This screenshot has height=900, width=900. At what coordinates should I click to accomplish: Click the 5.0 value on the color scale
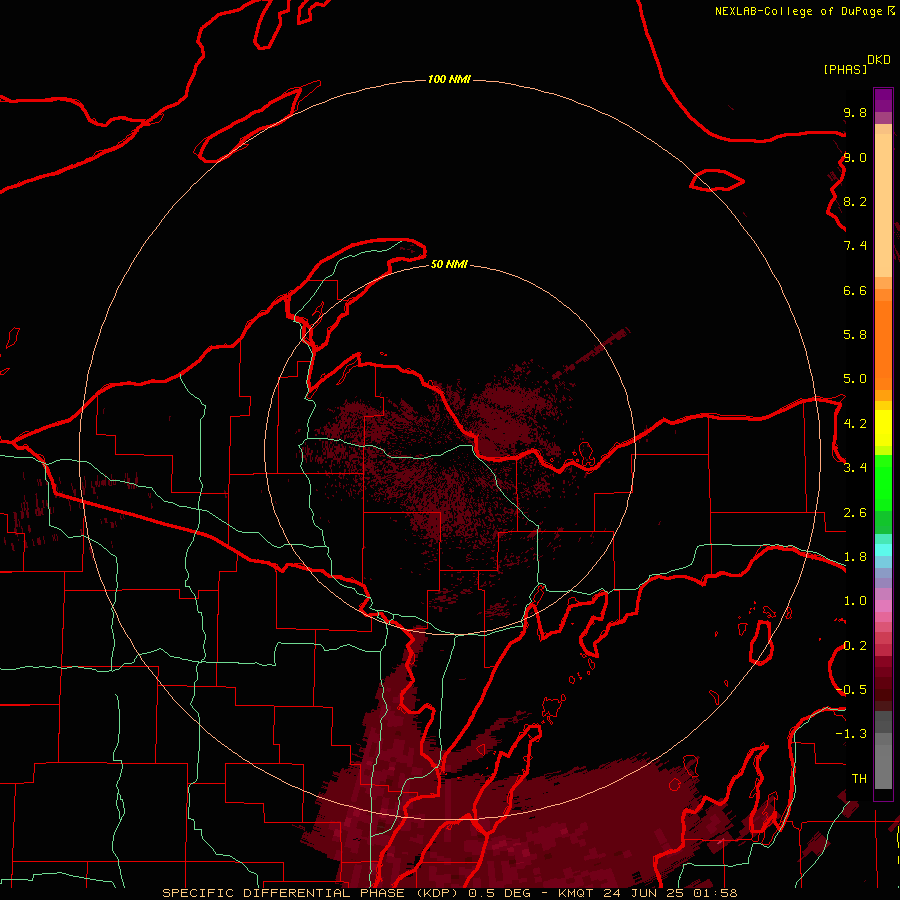click(x=855, y=379)
